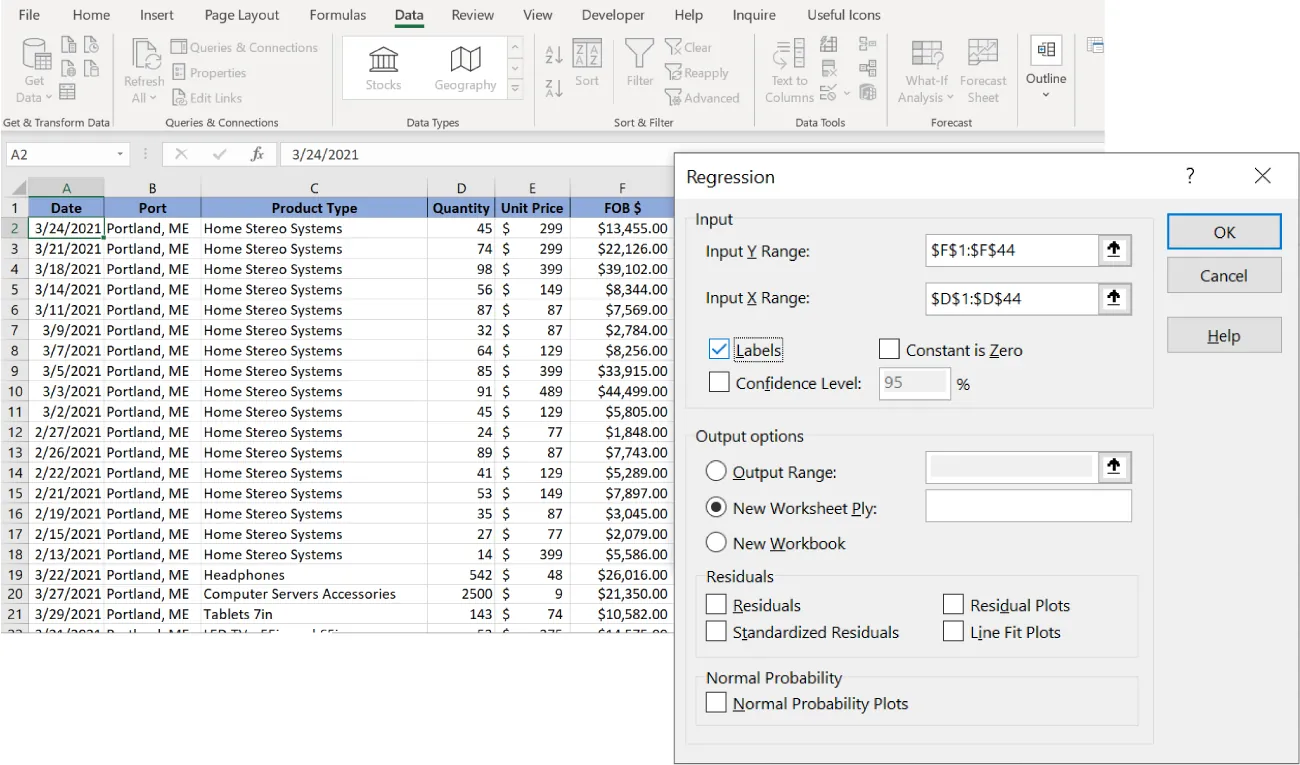Select the Geography data type

(x=464, y=66)
